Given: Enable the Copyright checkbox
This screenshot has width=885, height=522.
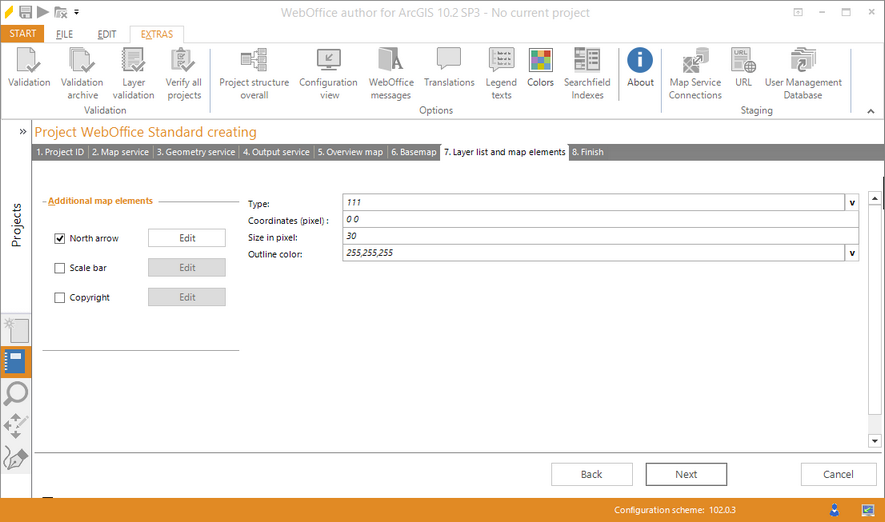Looking at the screenshot, I should coord(60,297).
